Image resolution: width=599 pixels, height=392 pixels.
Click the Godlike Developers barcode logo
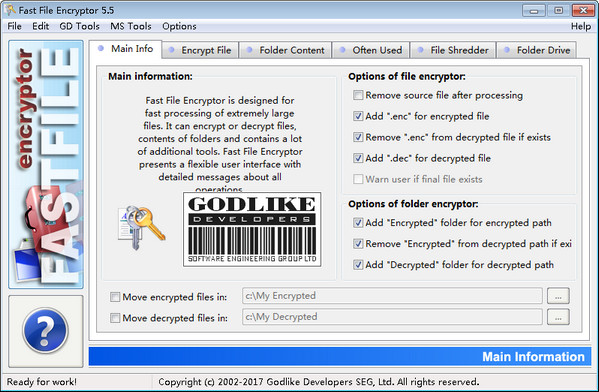coord(252,229)
